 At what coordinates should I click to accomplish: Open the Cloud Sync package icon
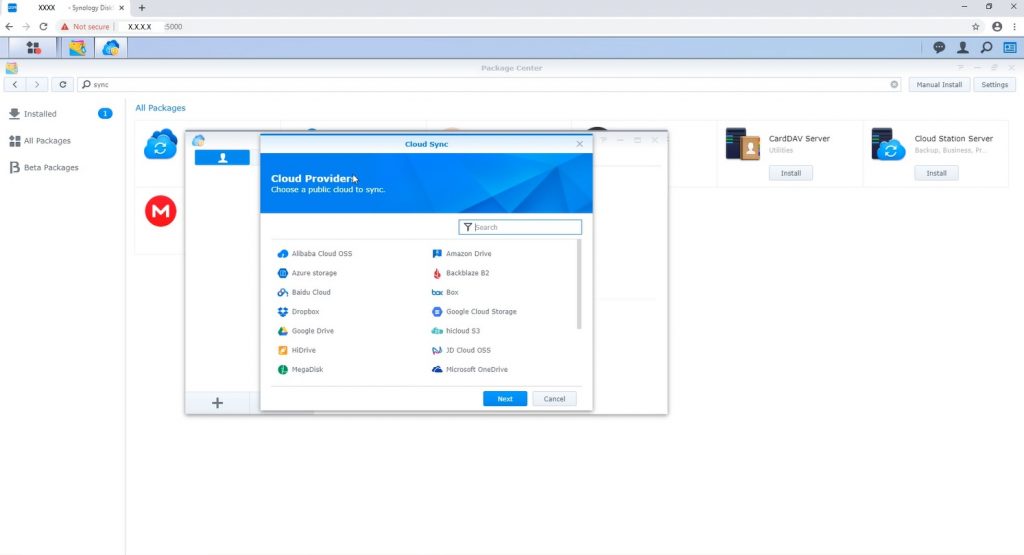click(x=160, y=144)
